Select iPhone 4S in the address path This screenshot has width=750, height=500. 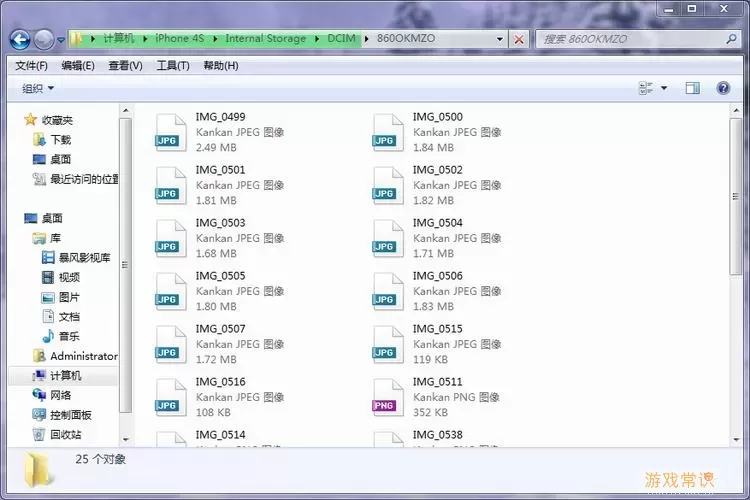(179, 38)
